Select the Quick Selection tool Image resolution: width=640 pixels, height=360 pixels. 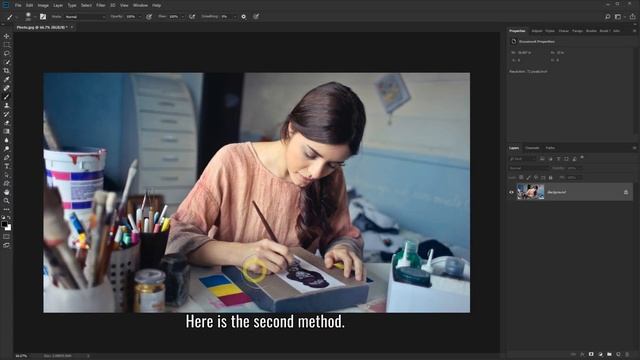7,62
